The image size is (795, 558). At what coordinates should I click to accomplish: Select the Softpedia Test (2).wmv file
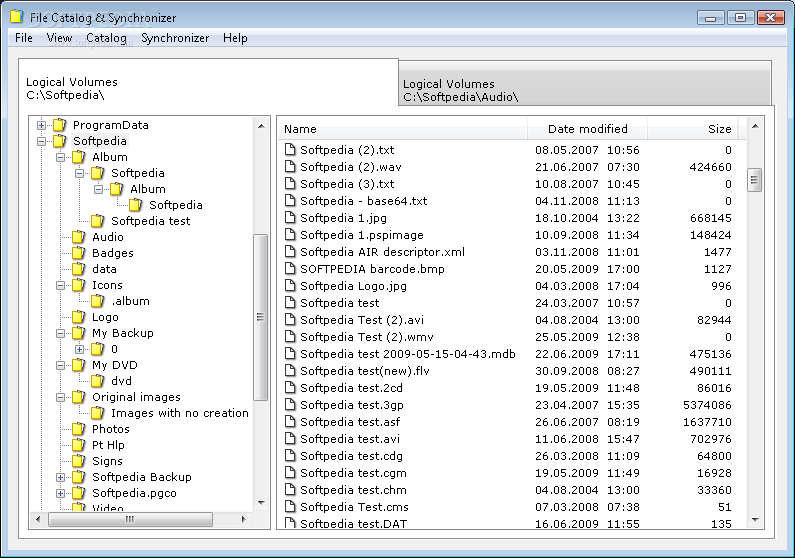point(367,337)
